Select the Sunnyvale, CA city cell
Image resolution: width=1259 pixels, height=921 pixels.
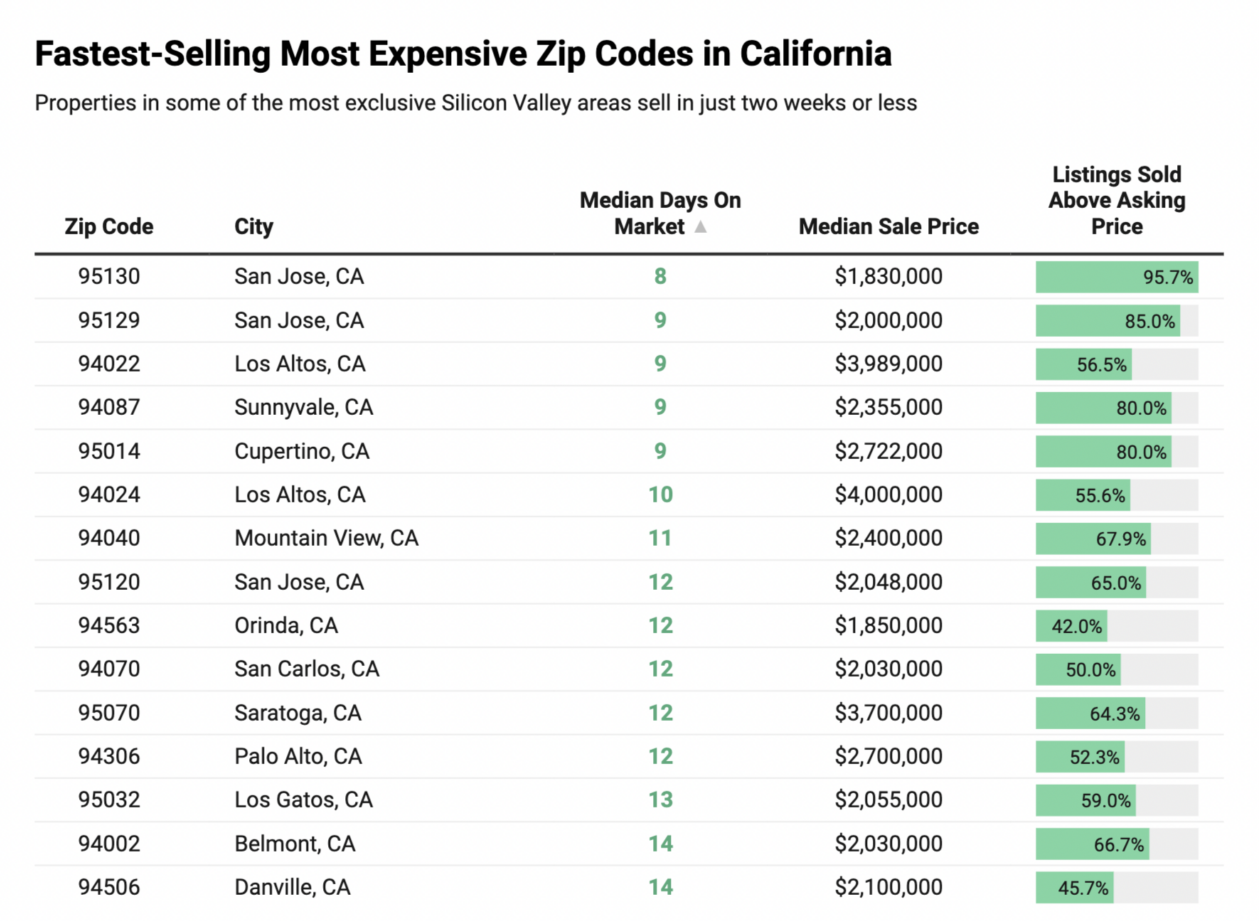coord(304,408)
